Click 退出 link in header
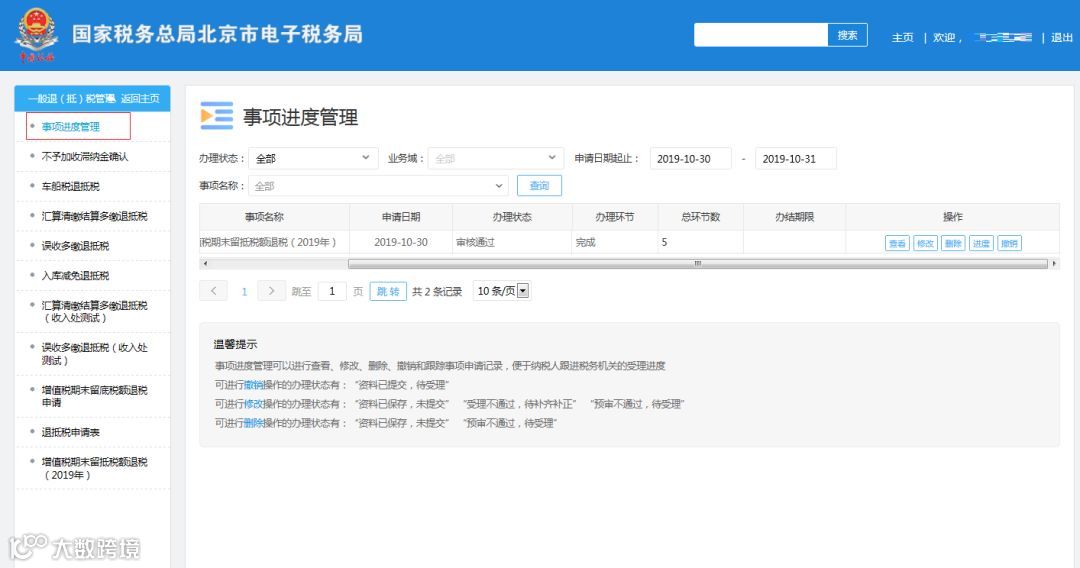This screenshot has width=1080, height=568. tap(1061, 37)
